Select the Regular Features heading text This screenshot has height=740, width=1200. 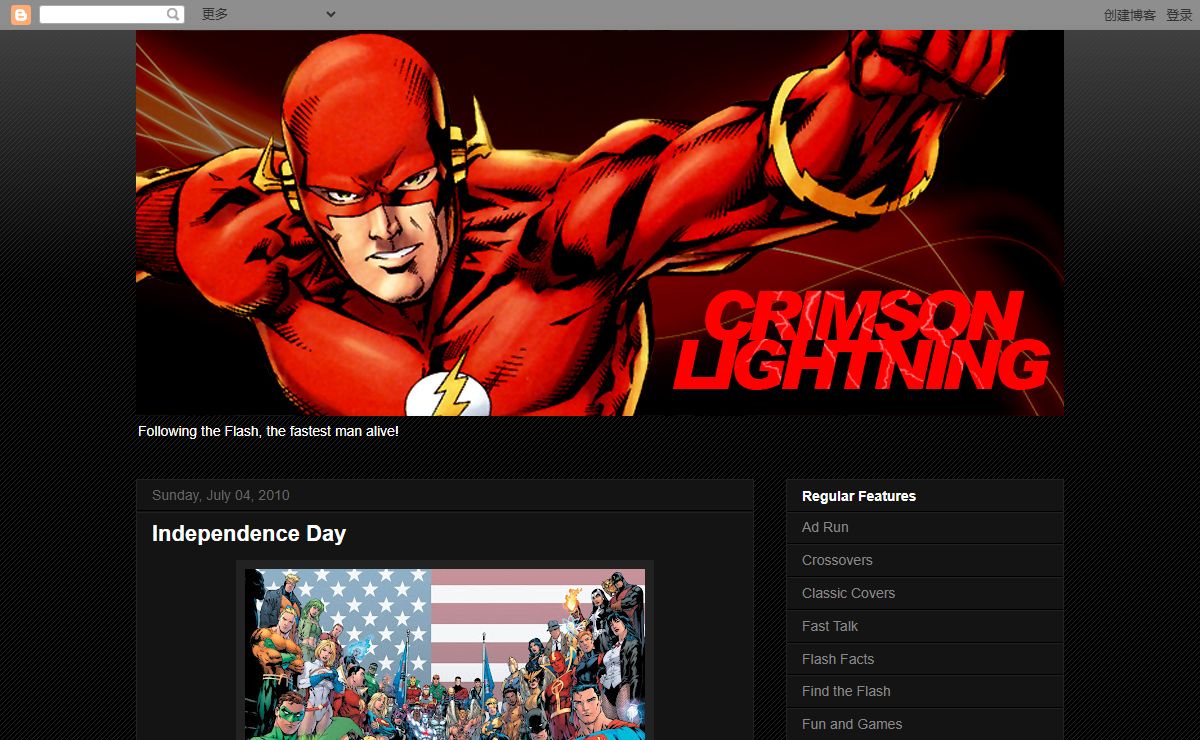(859, 496)
